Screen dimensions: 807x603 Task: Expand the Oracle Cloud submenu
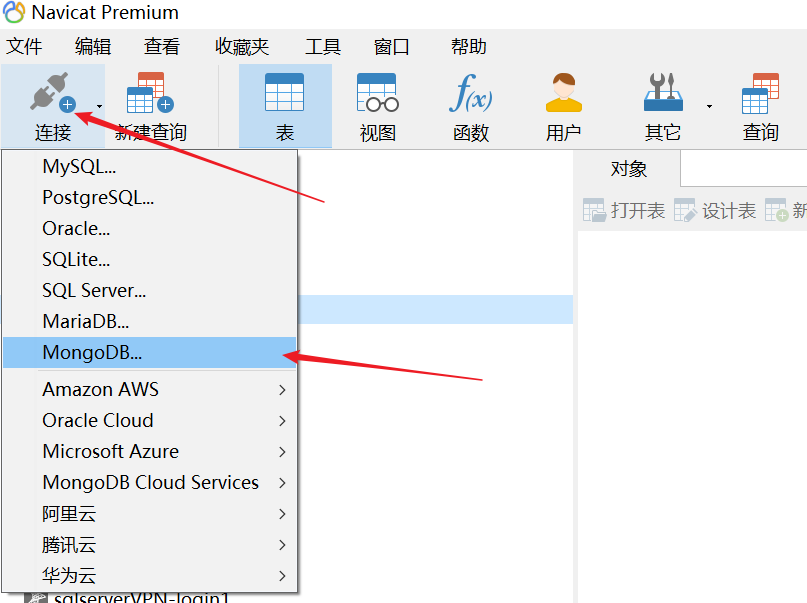[150, 420]
